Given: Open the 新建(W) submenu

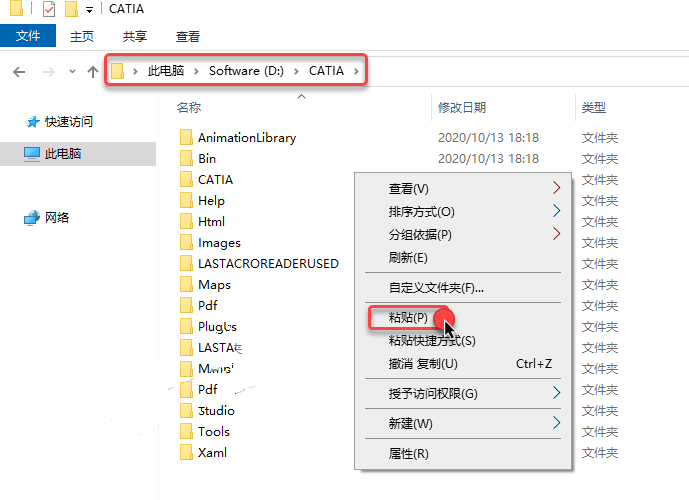Looking at the screenshot, I should click(463, 424).
